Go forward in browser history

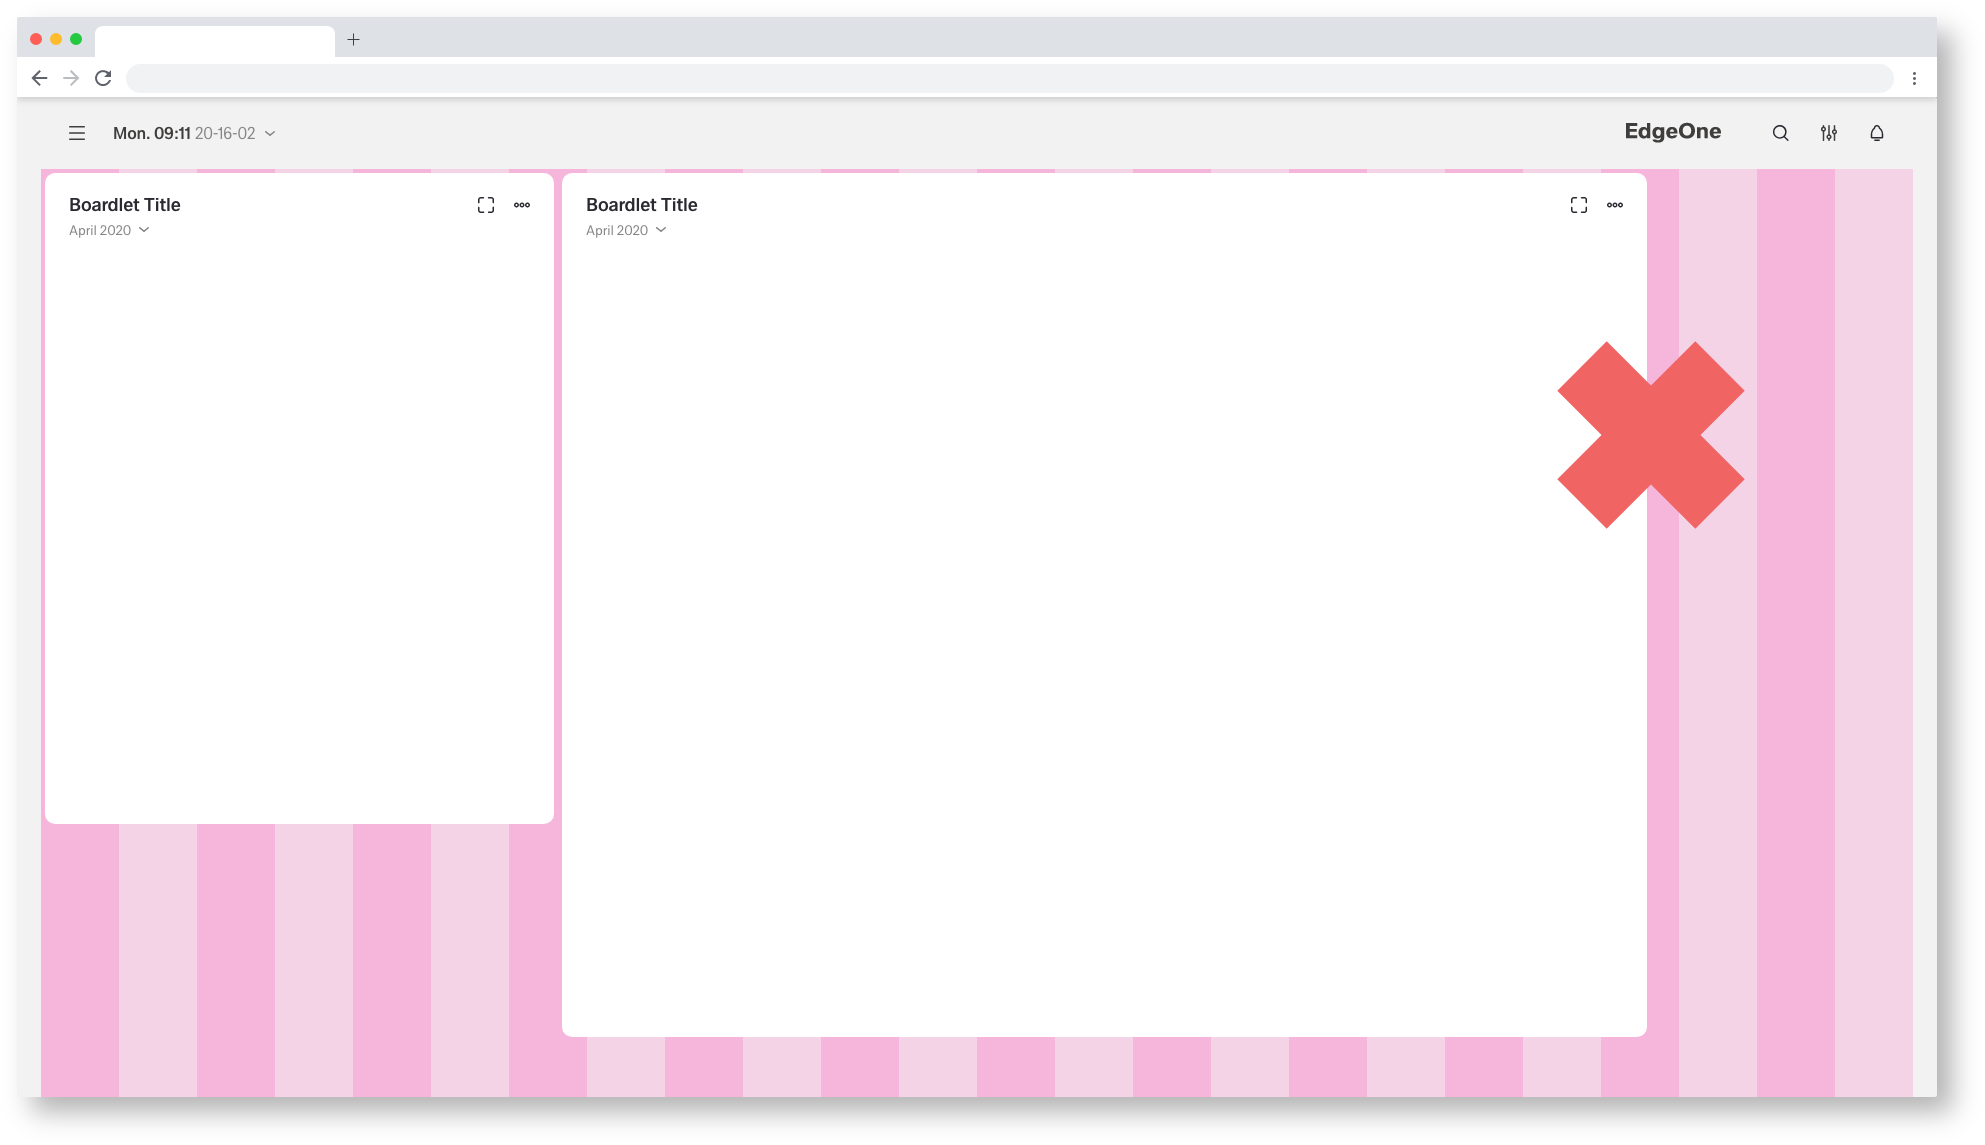click(71, 78)
